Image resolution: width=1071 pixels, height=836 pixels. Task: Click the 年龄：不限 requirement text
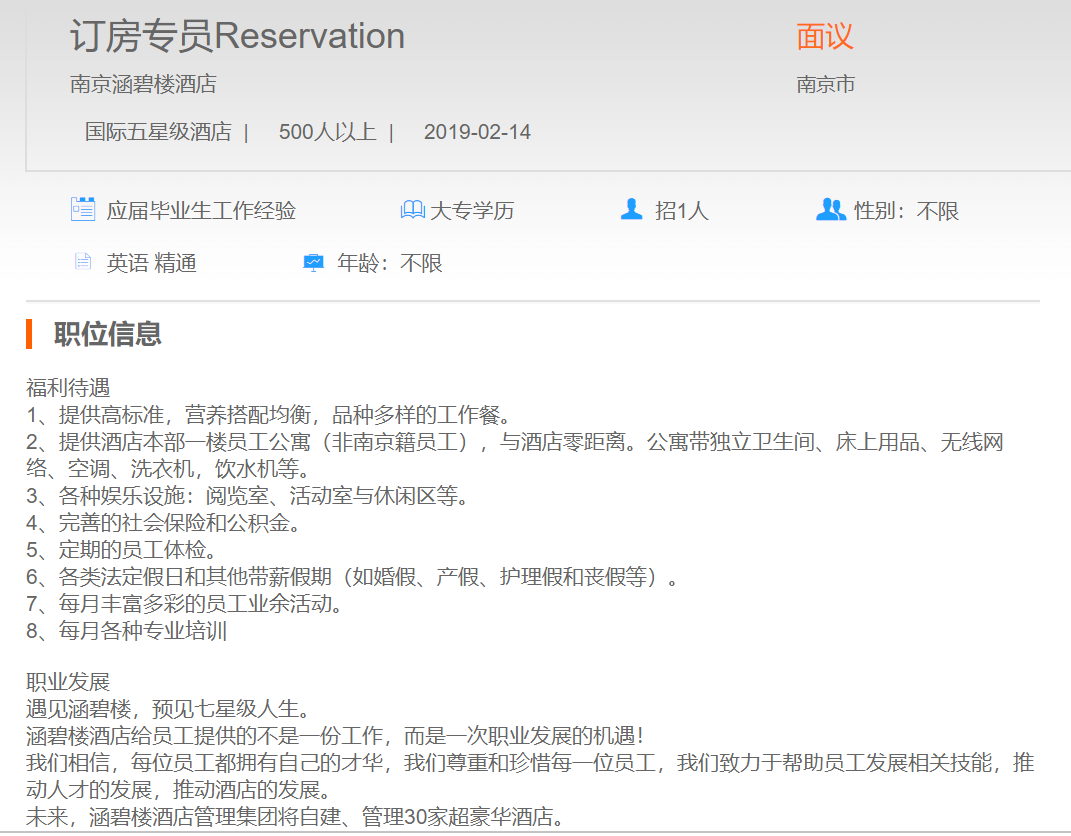pyautogui.click(x=390, y=263)
